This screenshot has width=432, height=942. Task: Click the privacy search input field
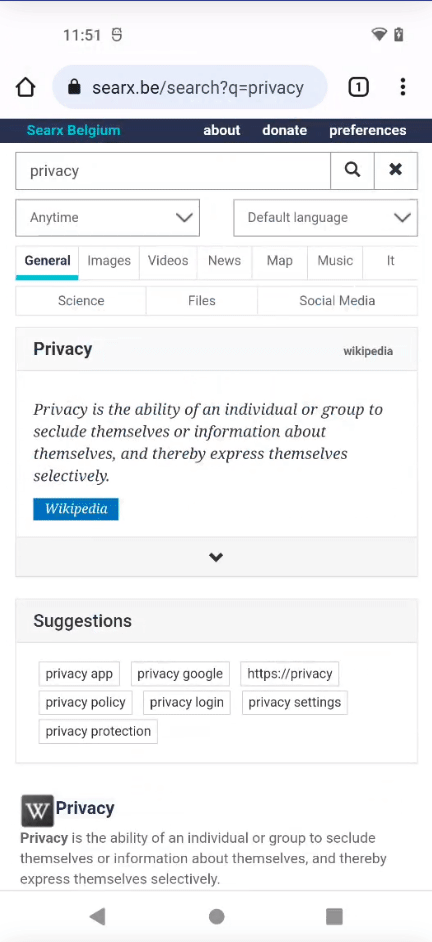[173, 171]
